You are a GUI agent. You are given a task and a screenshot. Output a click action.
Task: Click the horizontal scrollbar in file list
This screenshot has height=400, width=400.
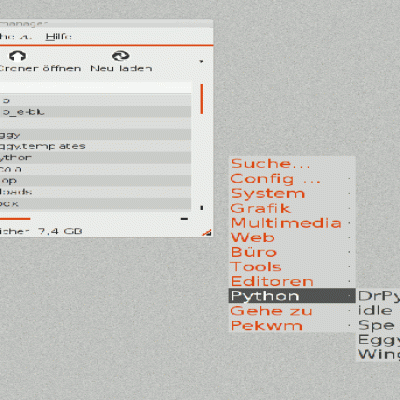tap(15, 219)
